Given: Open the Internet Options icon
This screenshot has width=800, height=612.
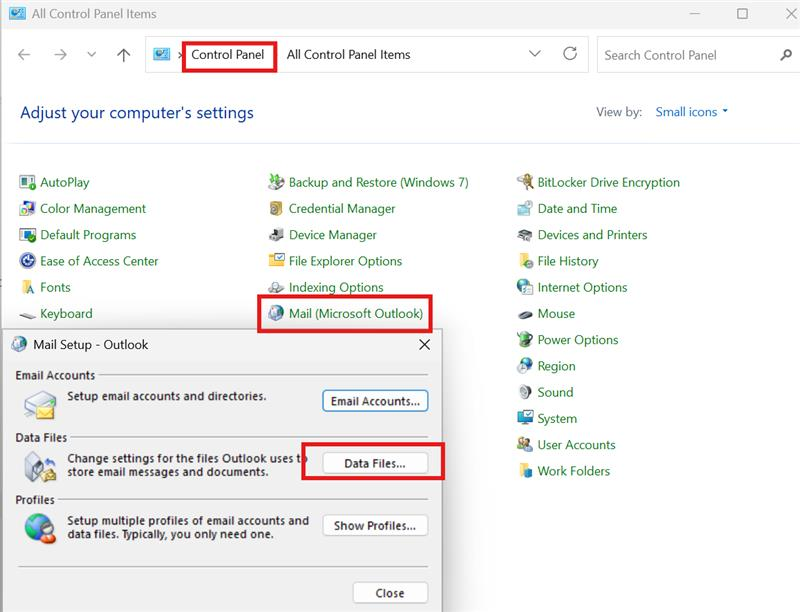Looking at the screenshot, I should [525, 287].
